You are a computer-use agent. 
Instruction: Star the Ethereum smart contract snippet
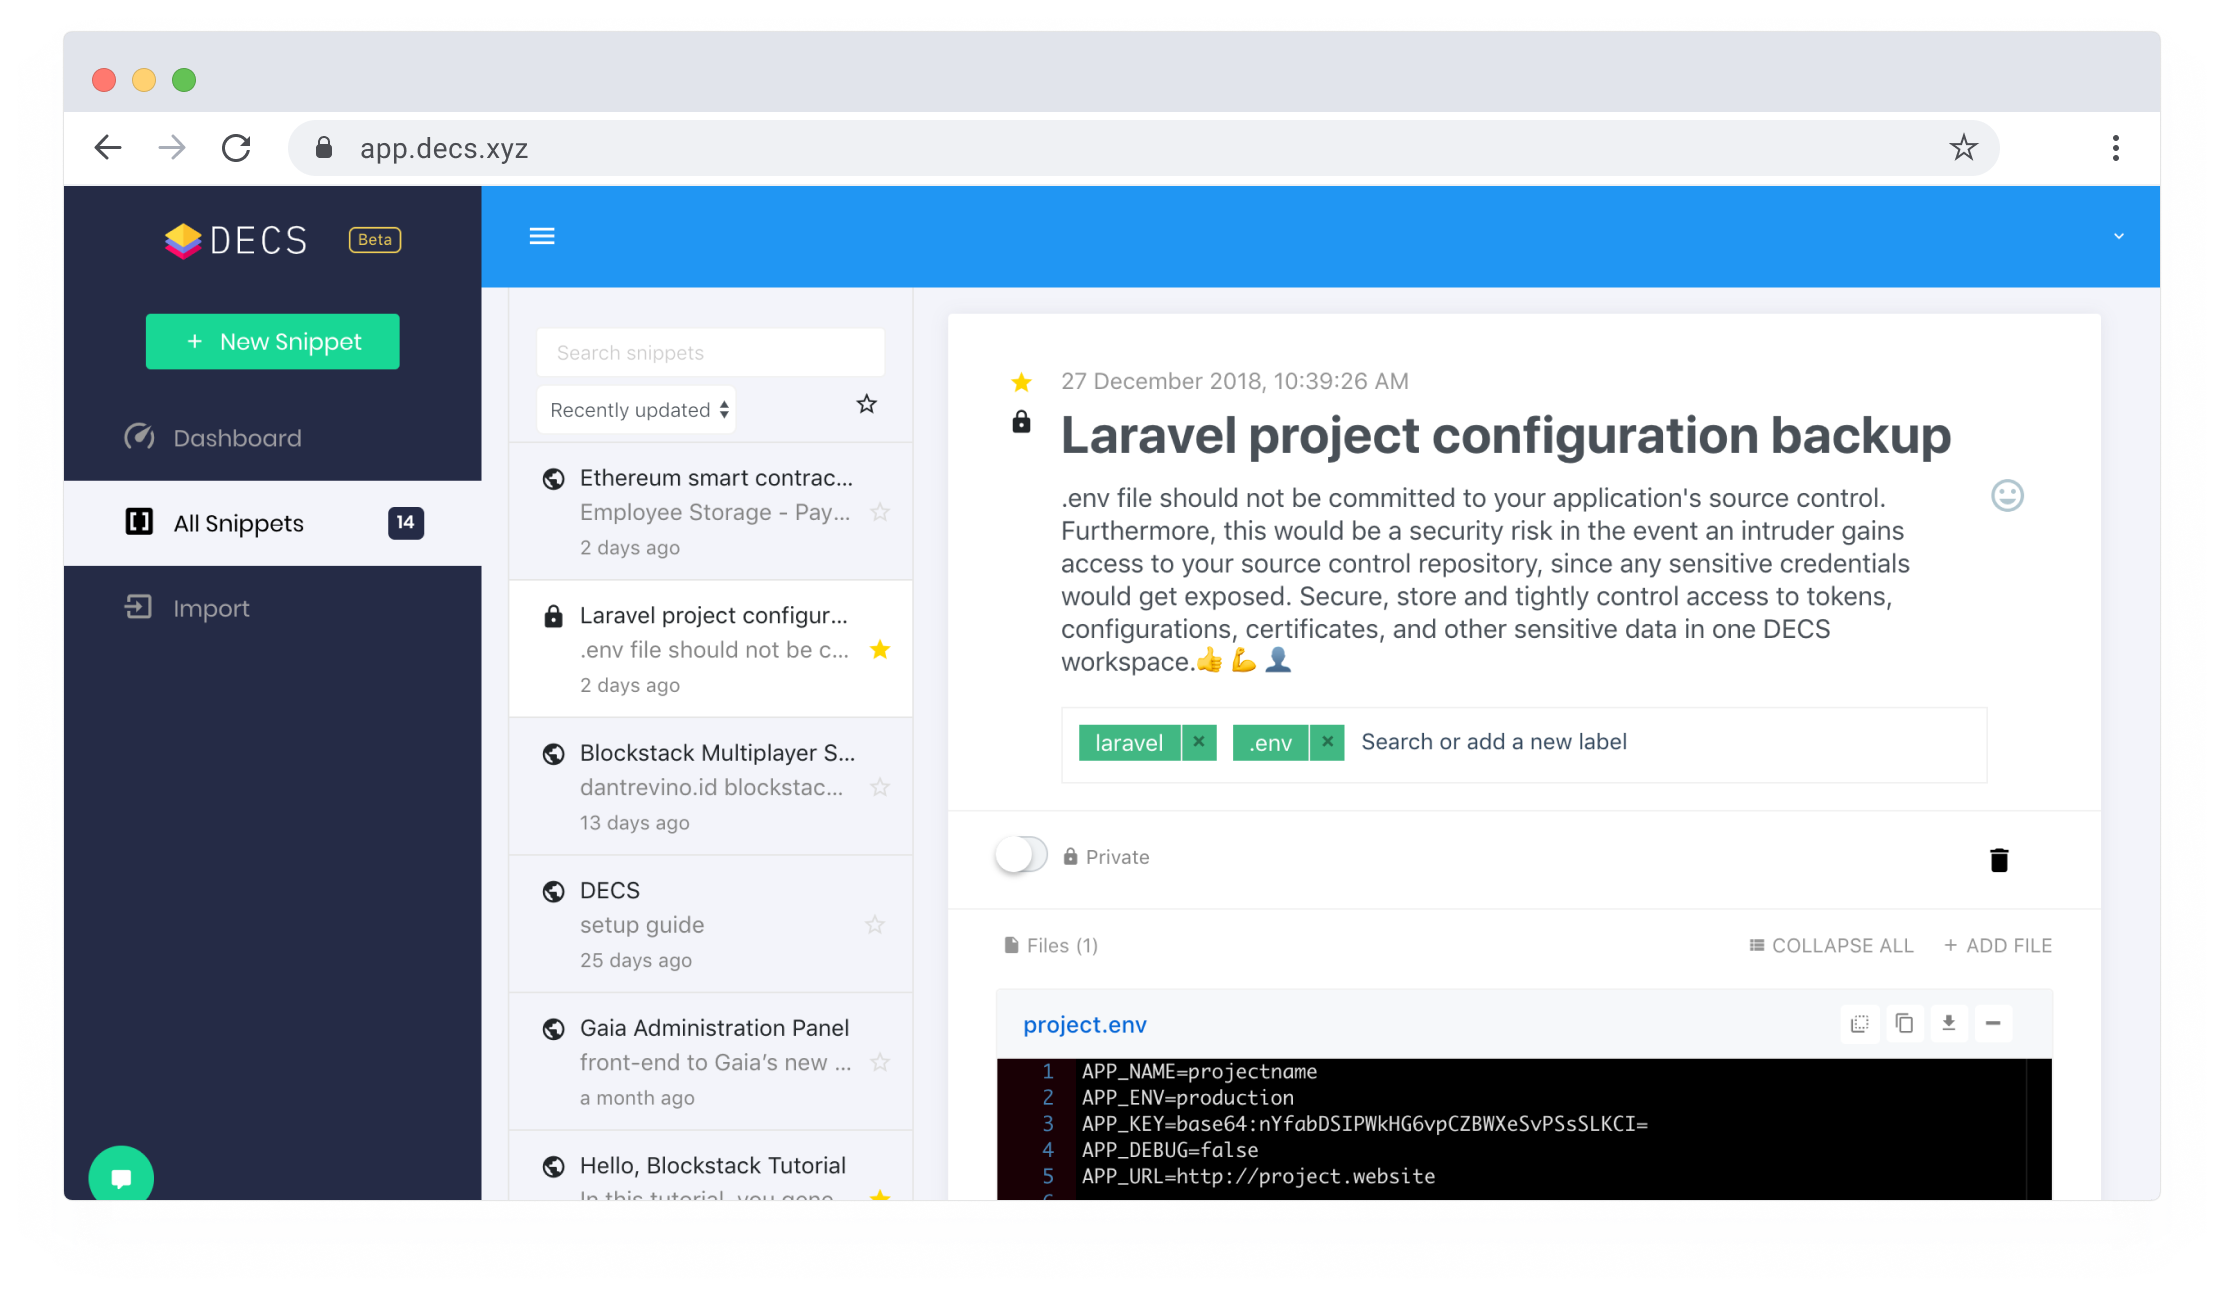click(x=879, y=512)
